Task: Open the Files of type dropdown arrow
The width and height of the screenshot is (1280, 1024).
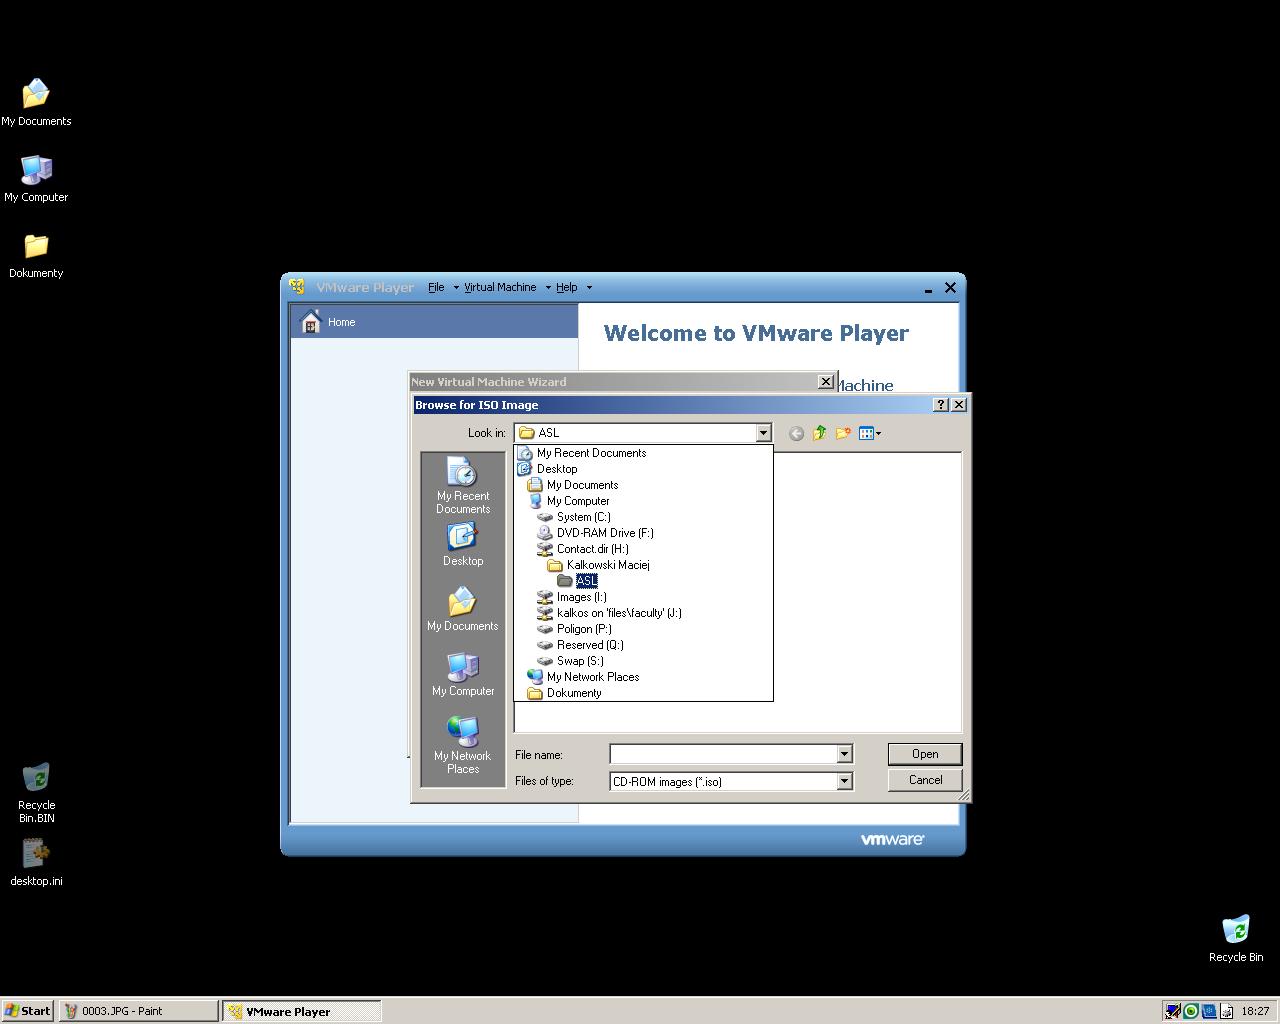Action: tap(844, 781)
